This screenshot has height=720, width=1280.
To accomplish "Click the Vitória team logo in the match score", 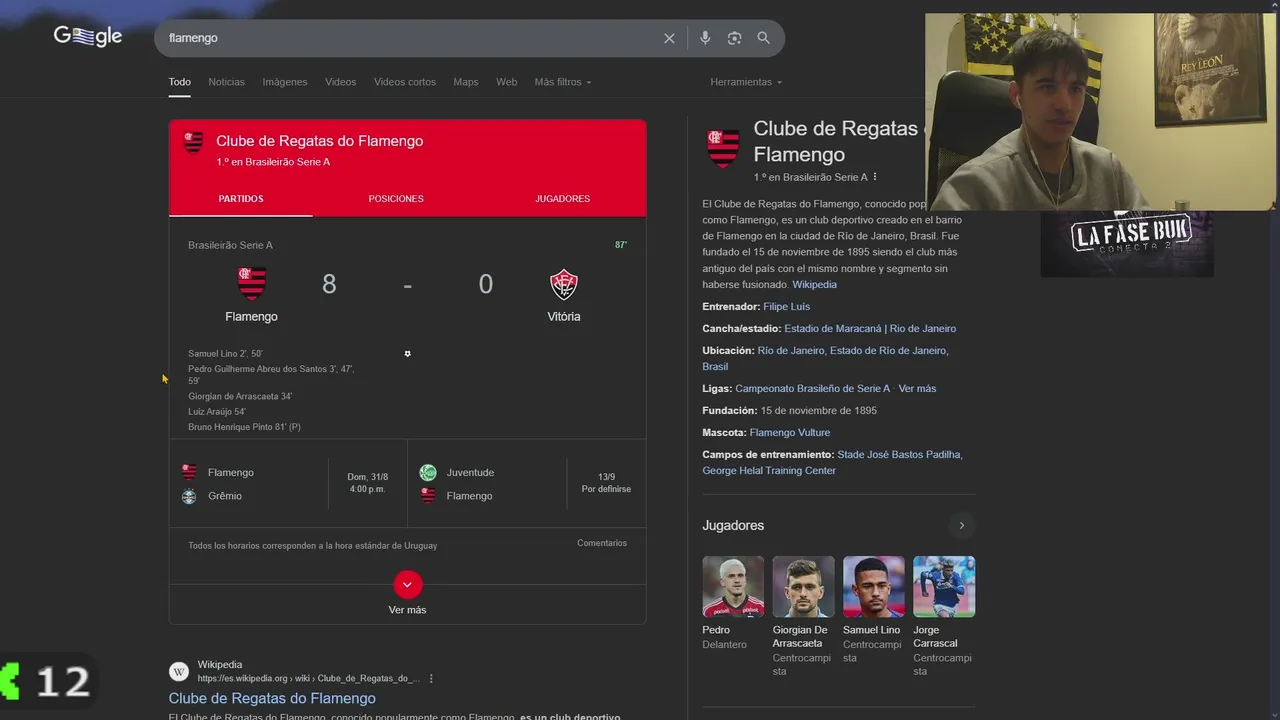I will pyautogui.click(x=564, y=284).
